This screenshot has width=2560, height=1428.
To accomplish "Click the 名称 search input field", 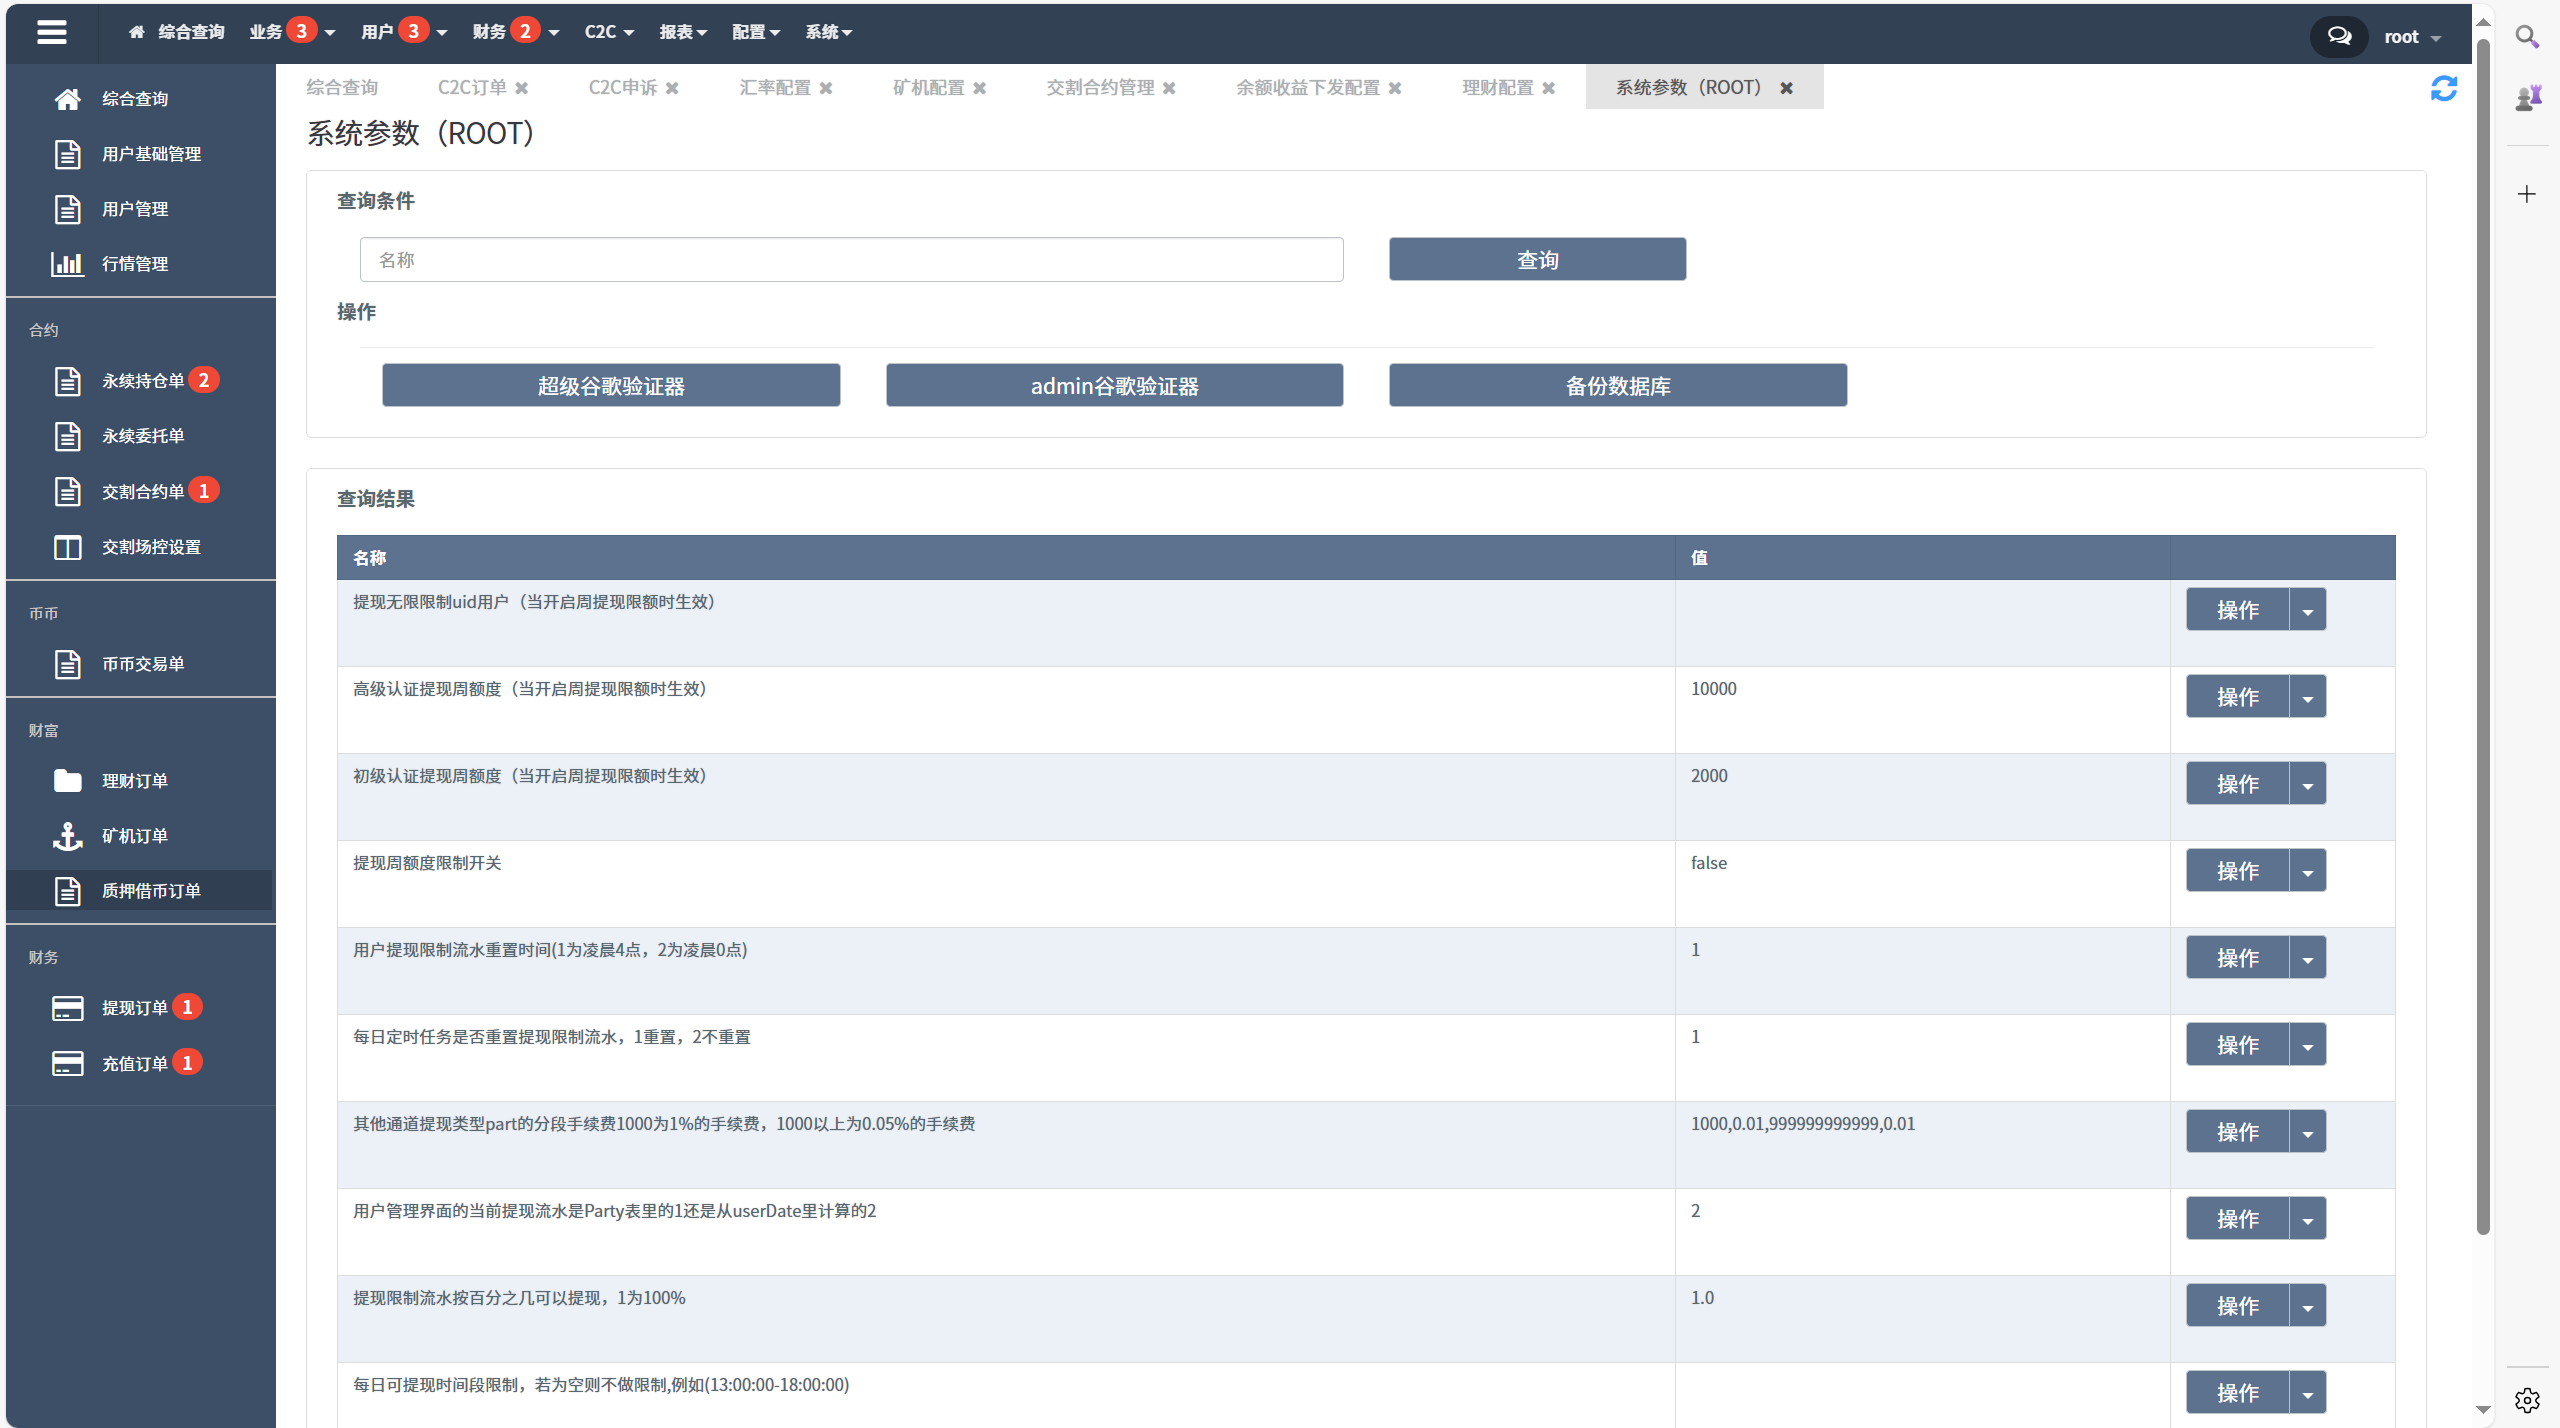I will click(849, 259).
